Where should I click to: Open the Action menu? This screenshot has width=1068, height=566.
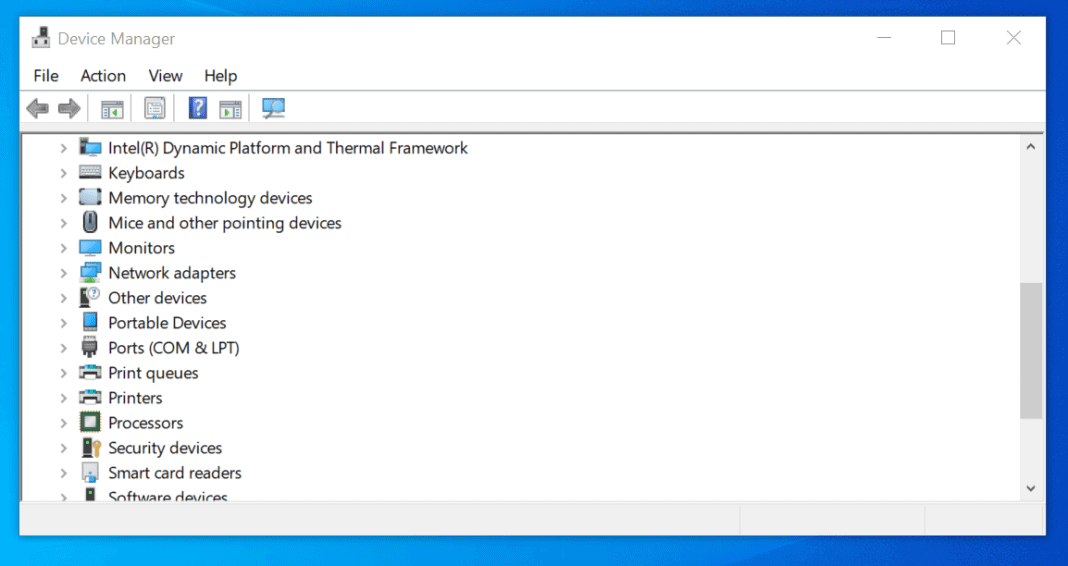click(103, 76)
